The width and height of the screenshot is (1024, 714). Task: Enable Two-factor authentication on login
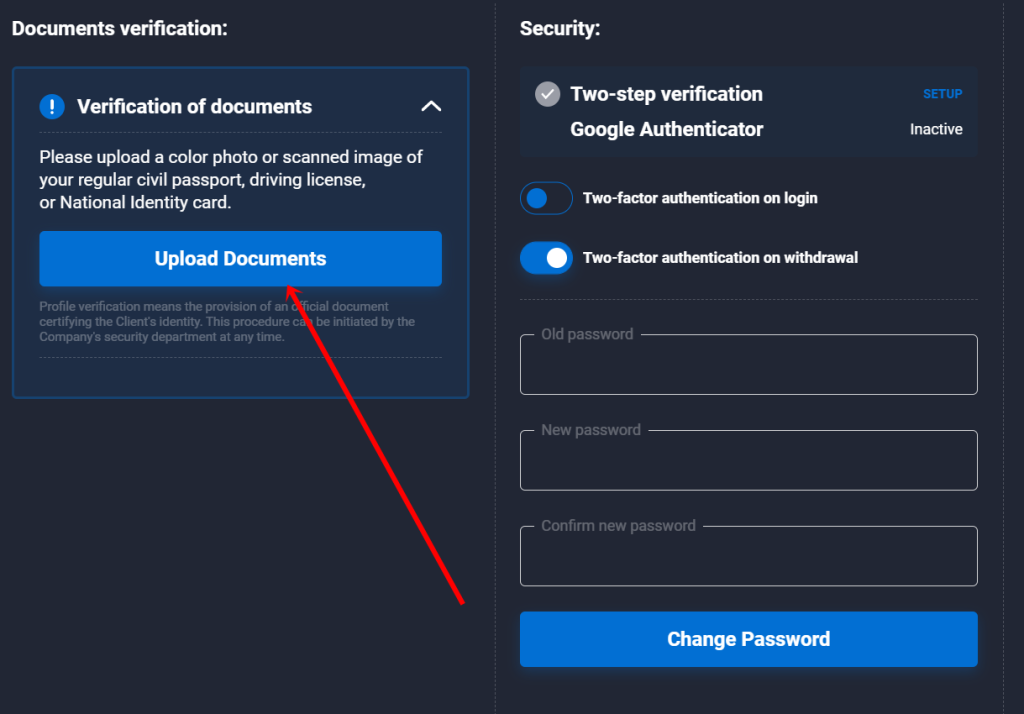pos(545,198)
